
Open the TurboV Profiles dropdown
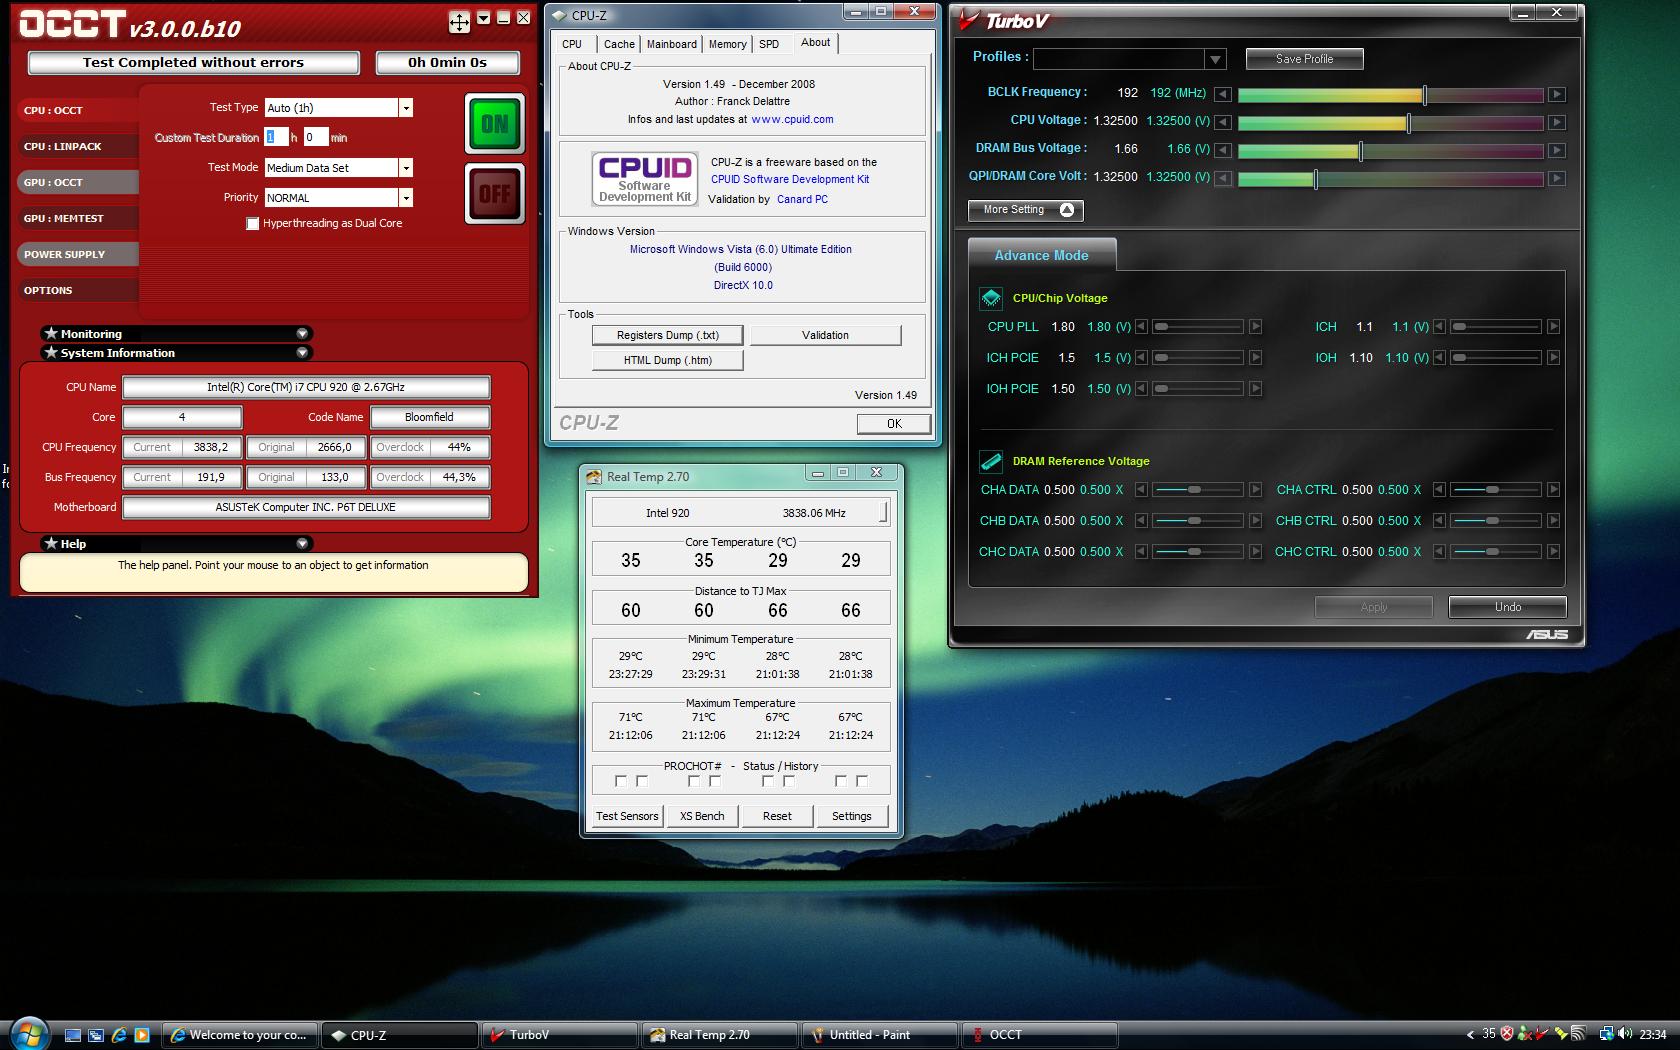click(x=1215, y=59)
